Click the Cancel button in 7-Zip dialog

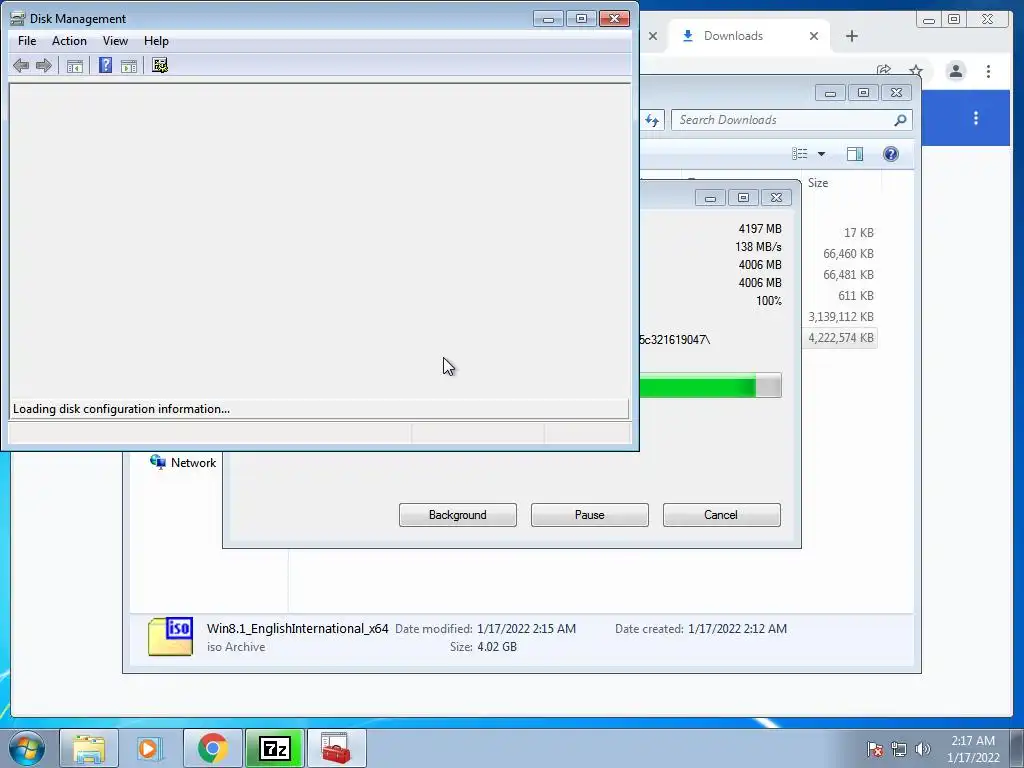click(x=721, y=515)
